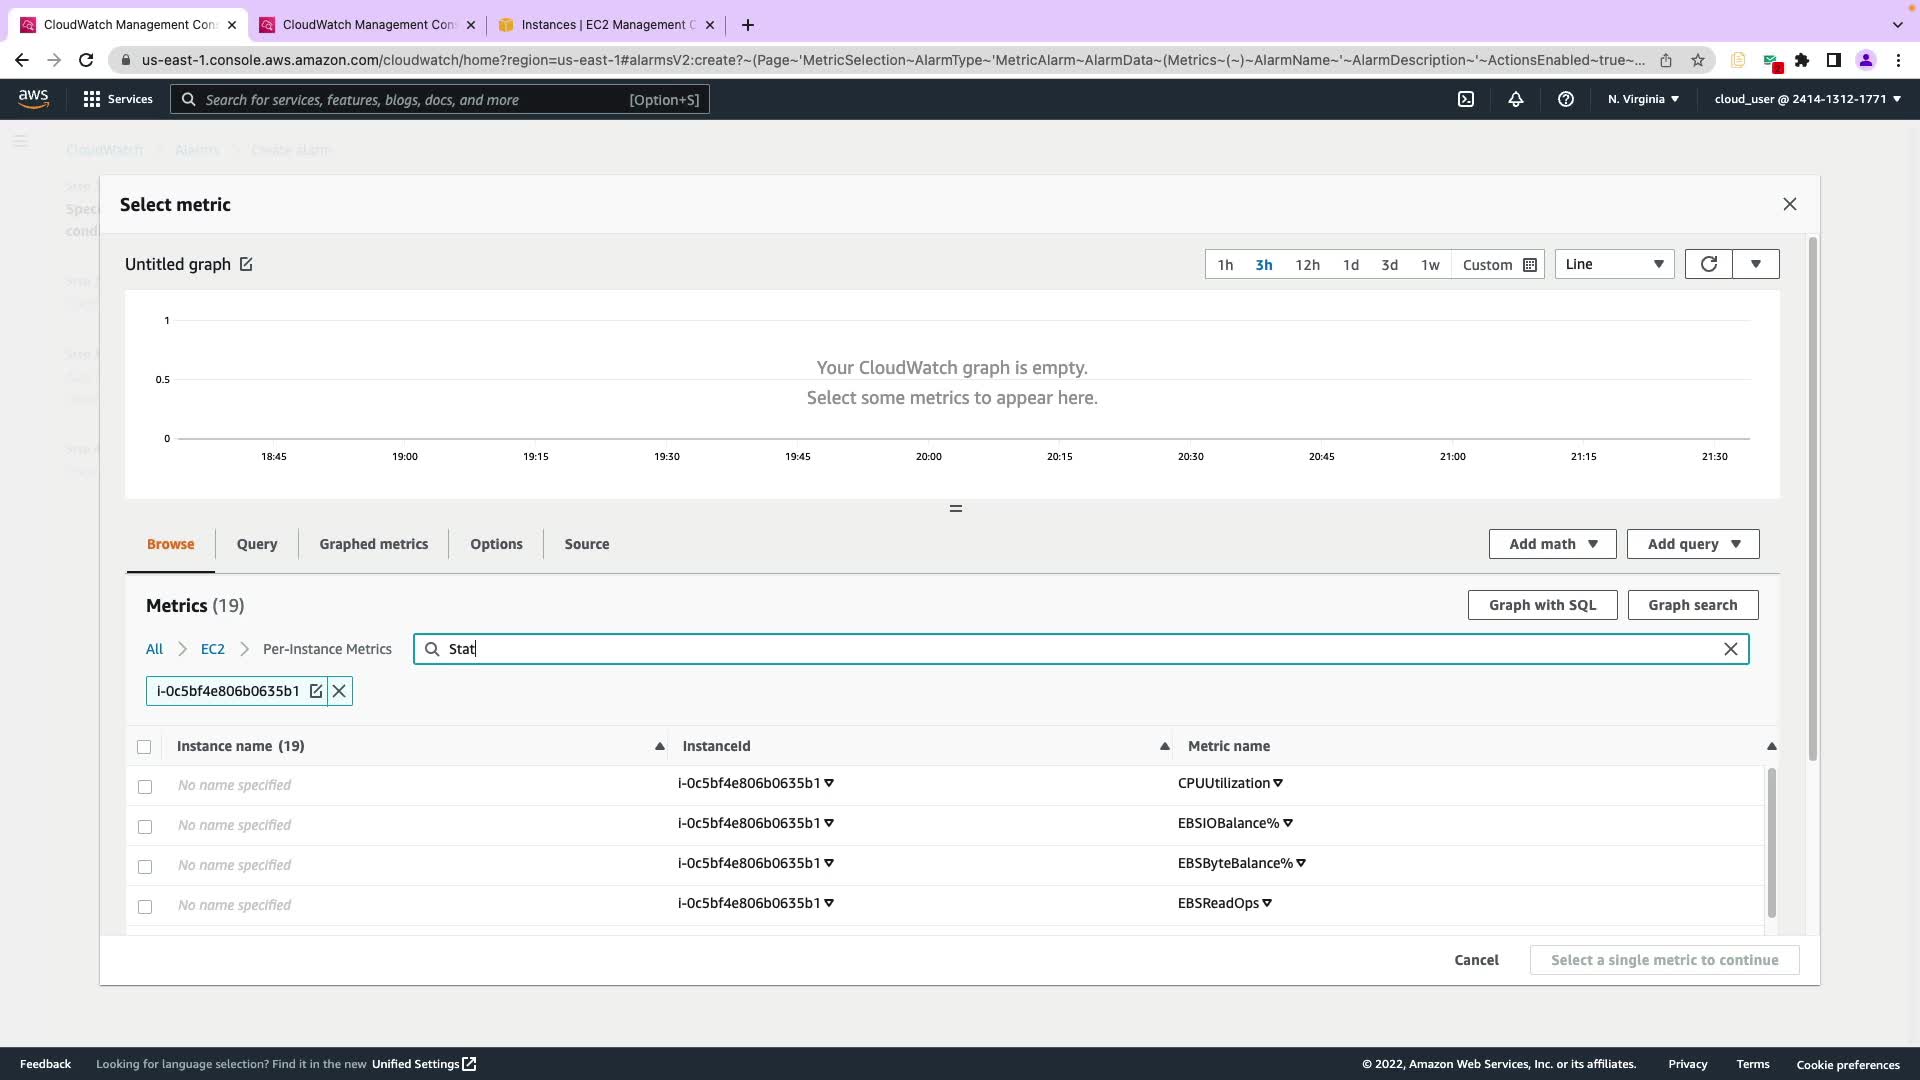This screenshot has height=1080, width=1920.
Task: Navigate to EC2 breadcrumb link
Action: coord(212,649)
